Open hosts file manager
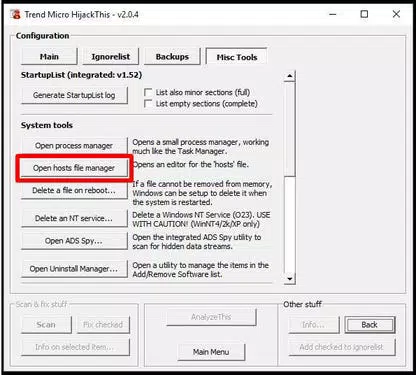 pos(74,168)
